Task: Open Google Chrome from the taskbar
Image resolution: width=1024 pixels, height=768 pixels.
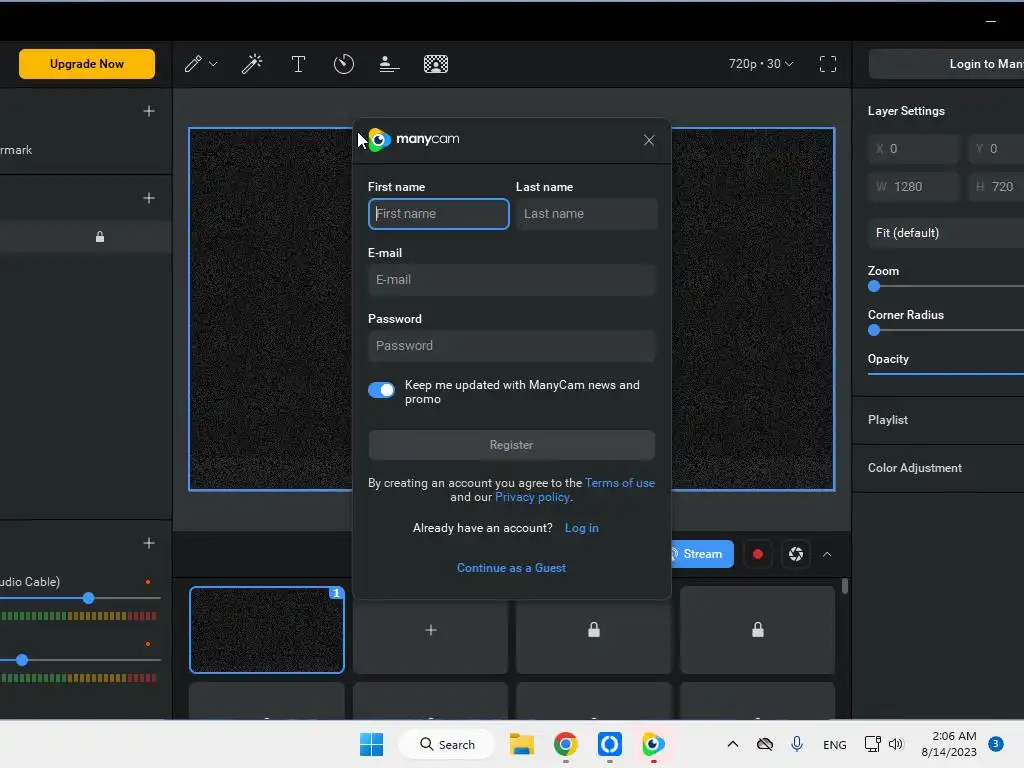Action: 566,744
